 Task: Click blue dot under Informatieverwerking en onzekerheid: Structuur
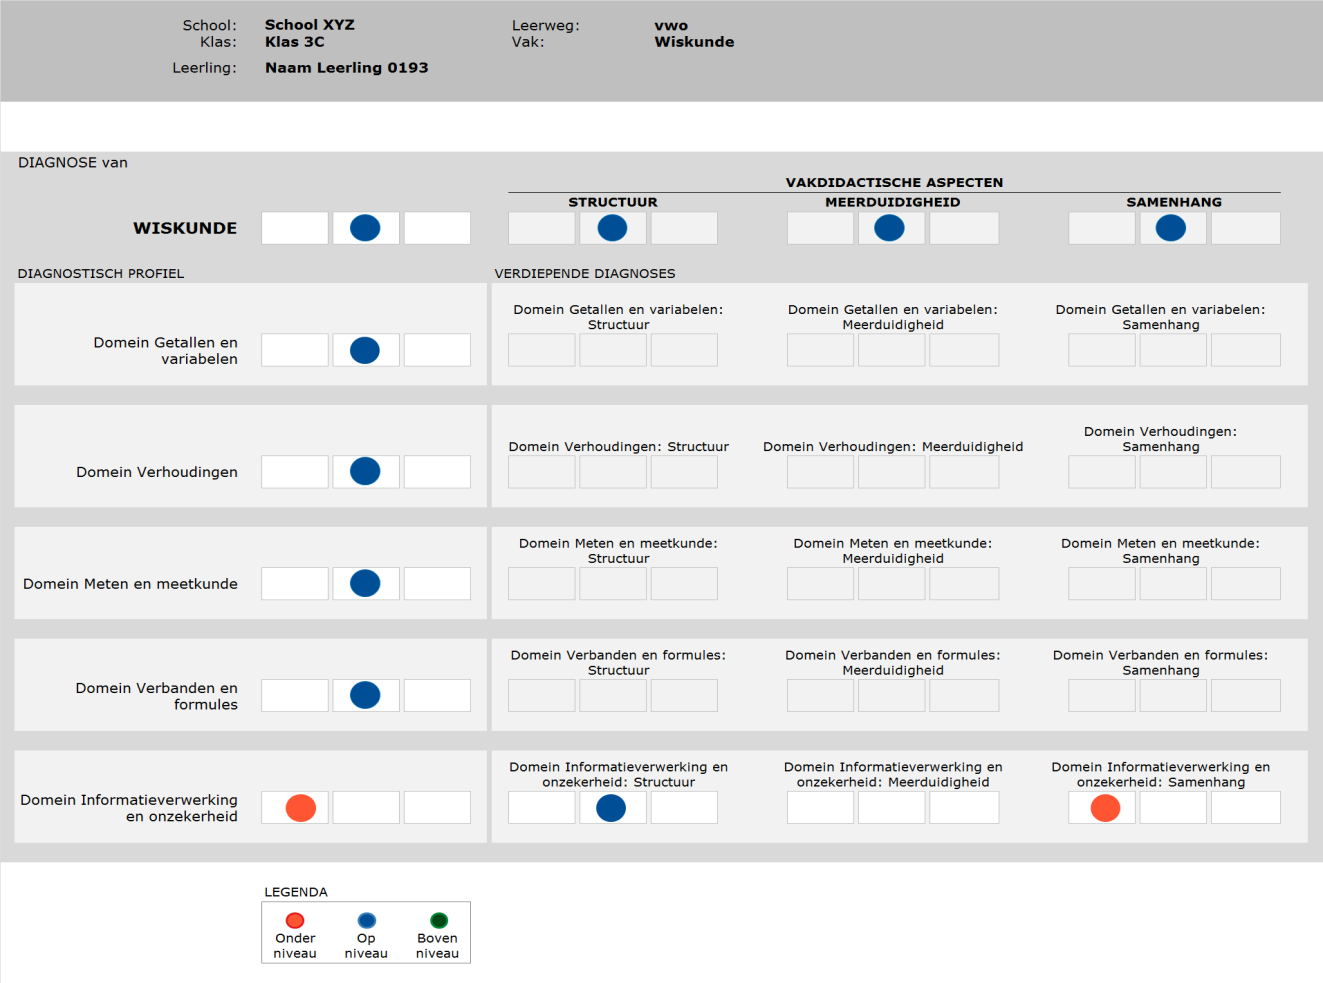(x=611, y=808)
